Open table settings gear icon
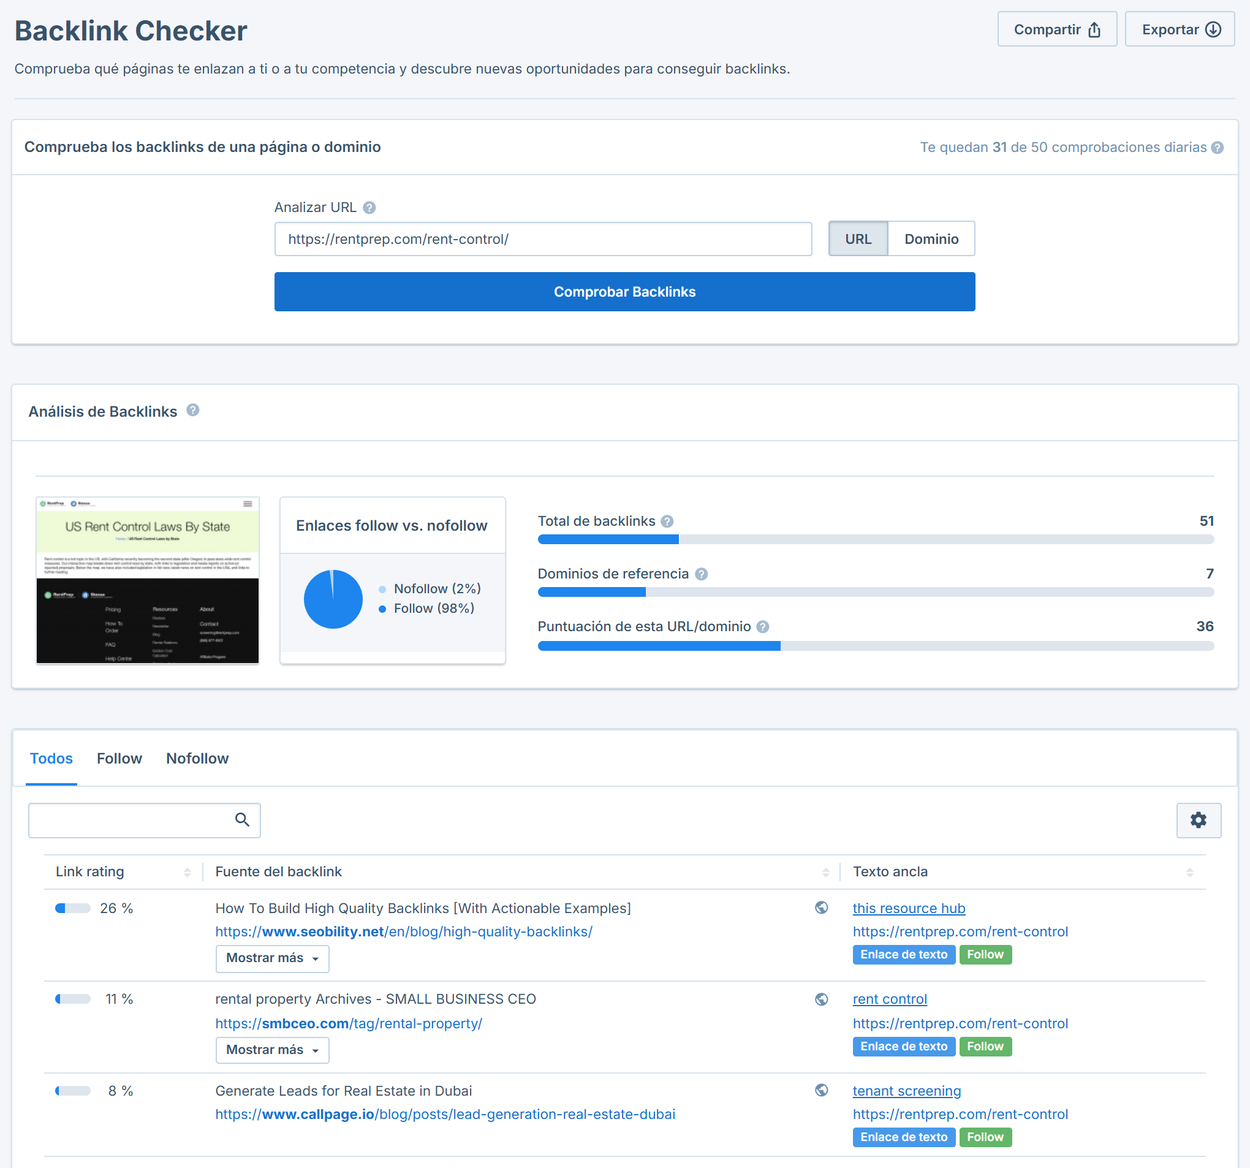This screenshot has width=1250, height=1168. click(1198, 820)
